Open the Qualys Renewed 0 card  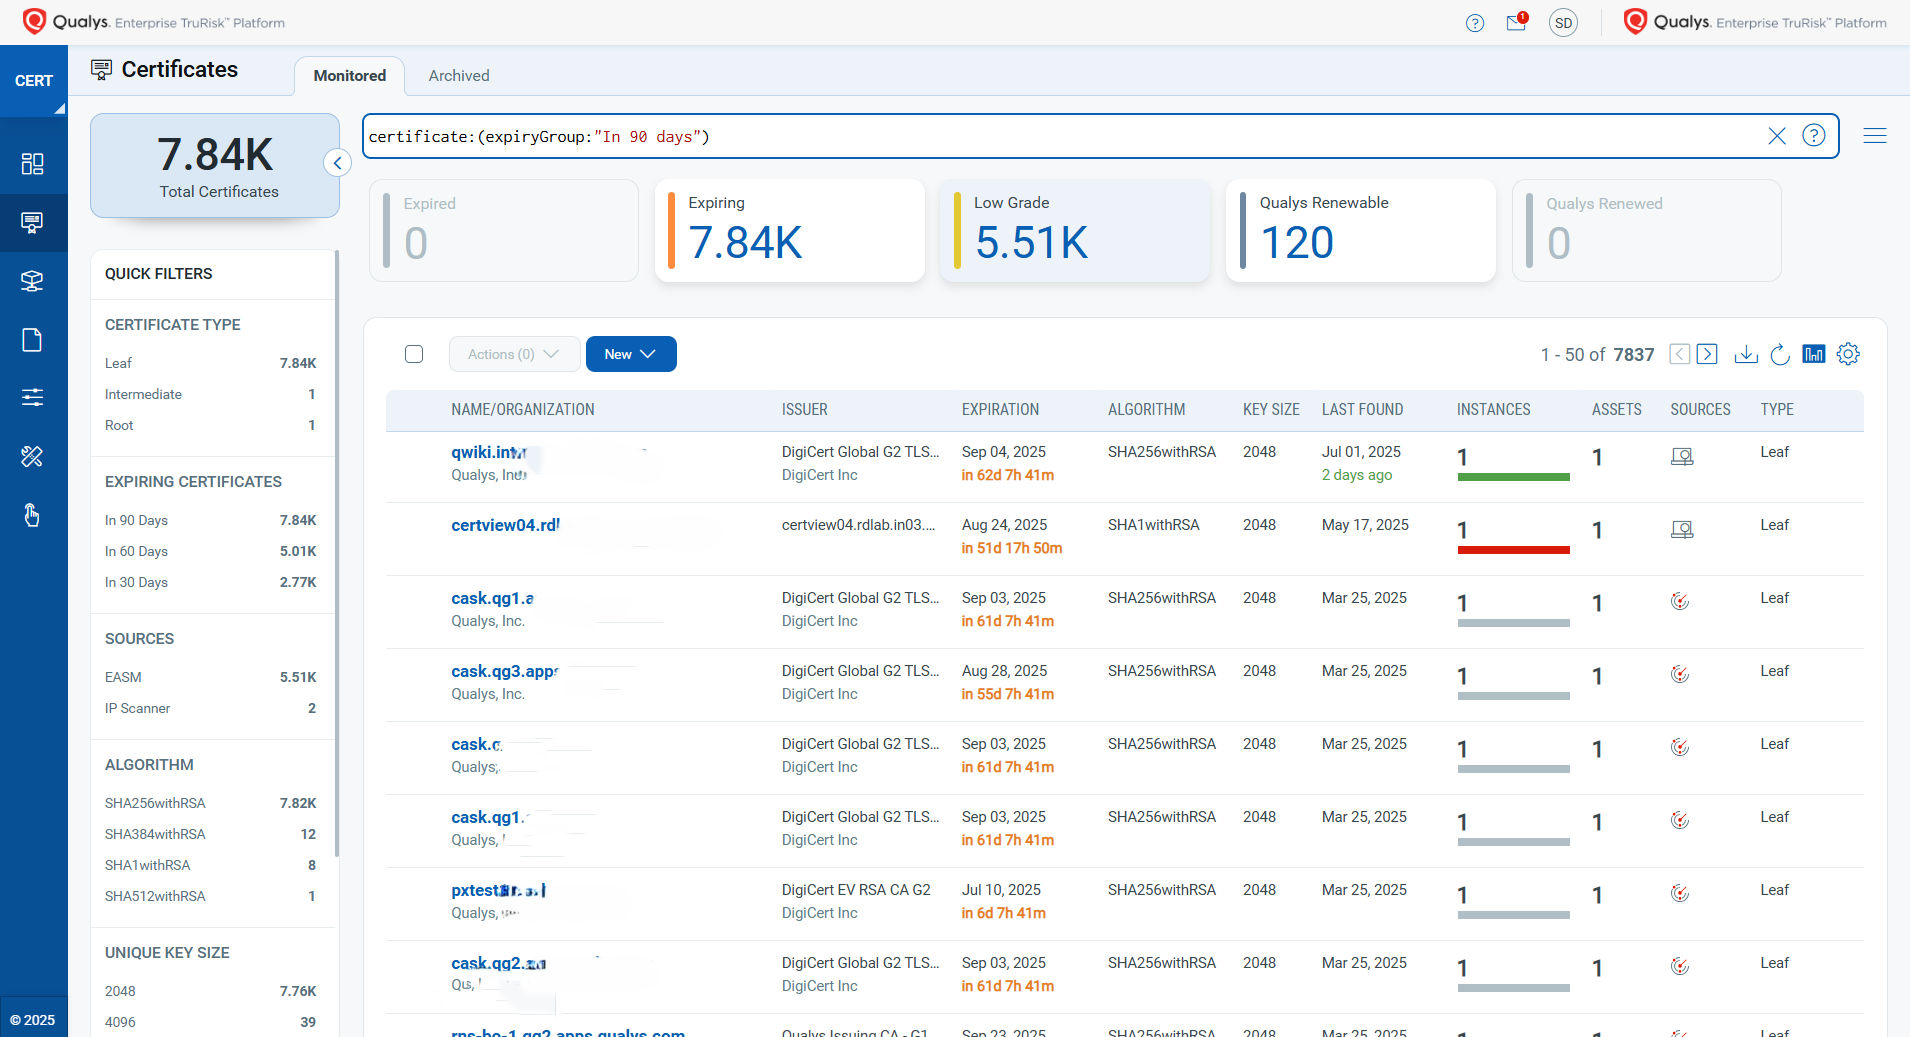point(1647,231)
